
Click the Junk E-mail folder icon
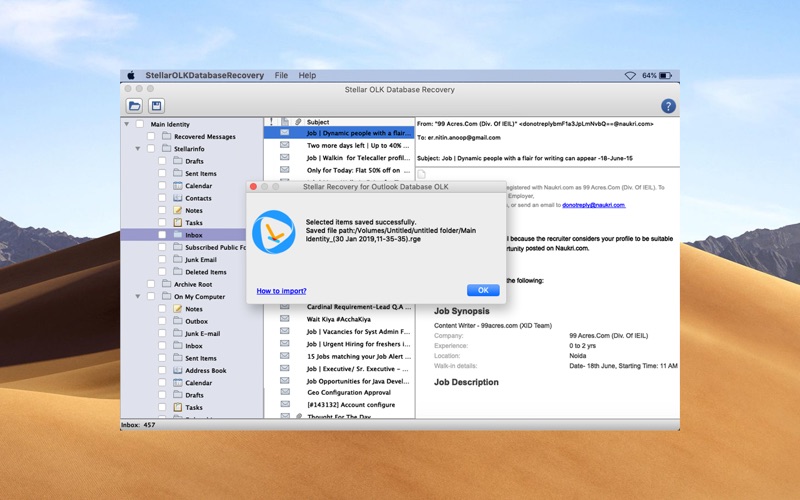point(178,333)
